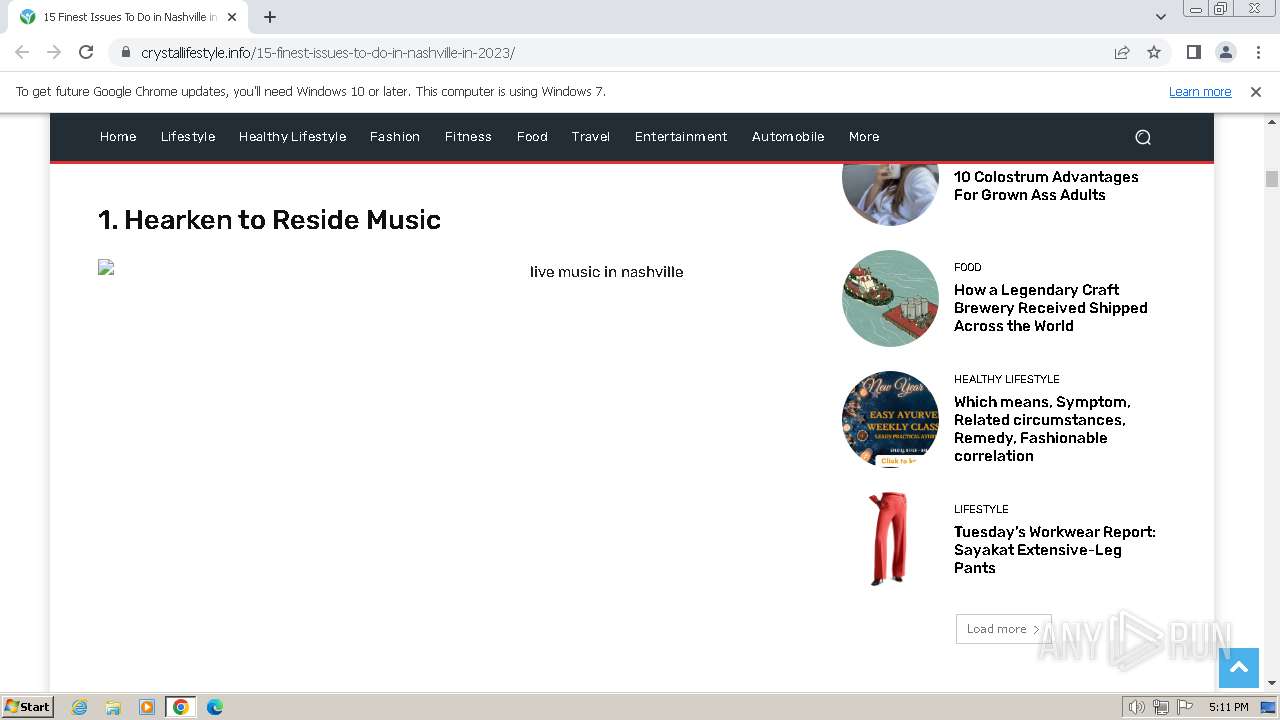
Task: Open Which means, Symptom article
Action: (x=1042, y=429)
